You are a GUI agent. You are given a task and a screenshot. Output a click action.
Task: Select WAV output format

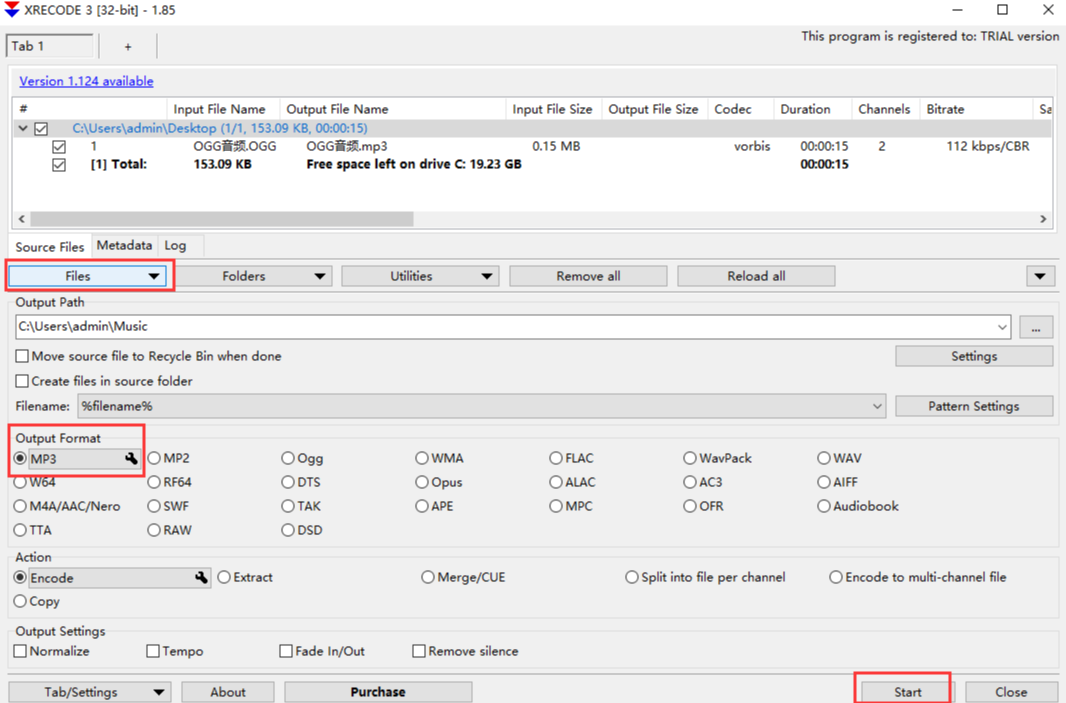point(824,458)
